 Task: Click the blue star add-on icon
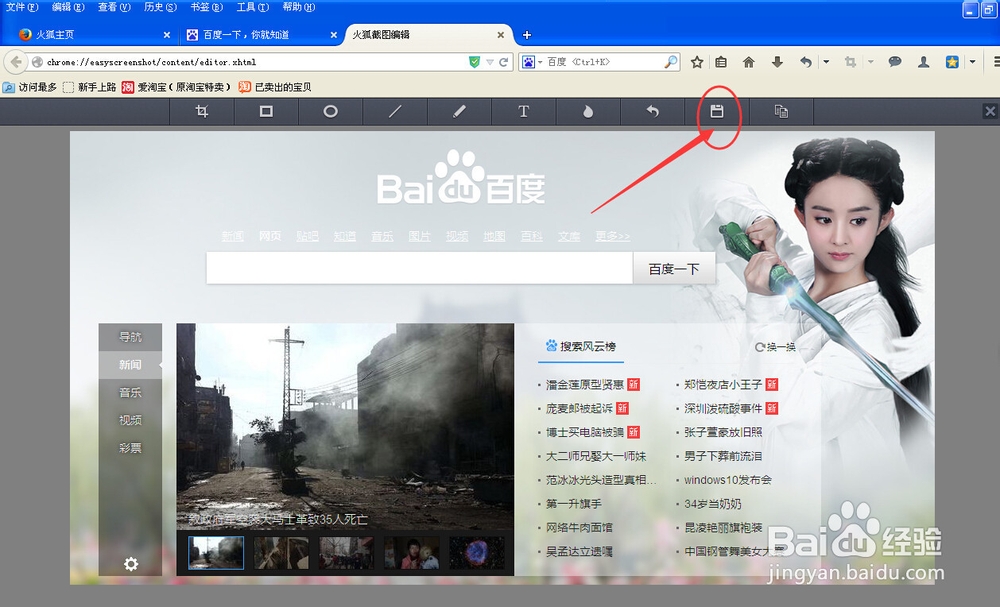coord(952,62)
